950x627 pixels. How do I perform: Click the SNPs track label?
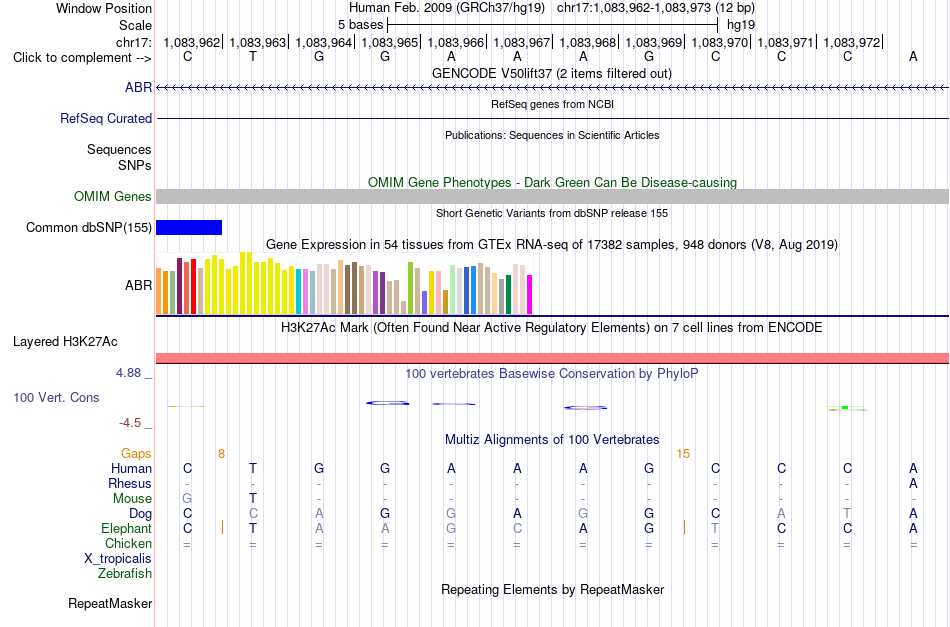tap(135, 165)
